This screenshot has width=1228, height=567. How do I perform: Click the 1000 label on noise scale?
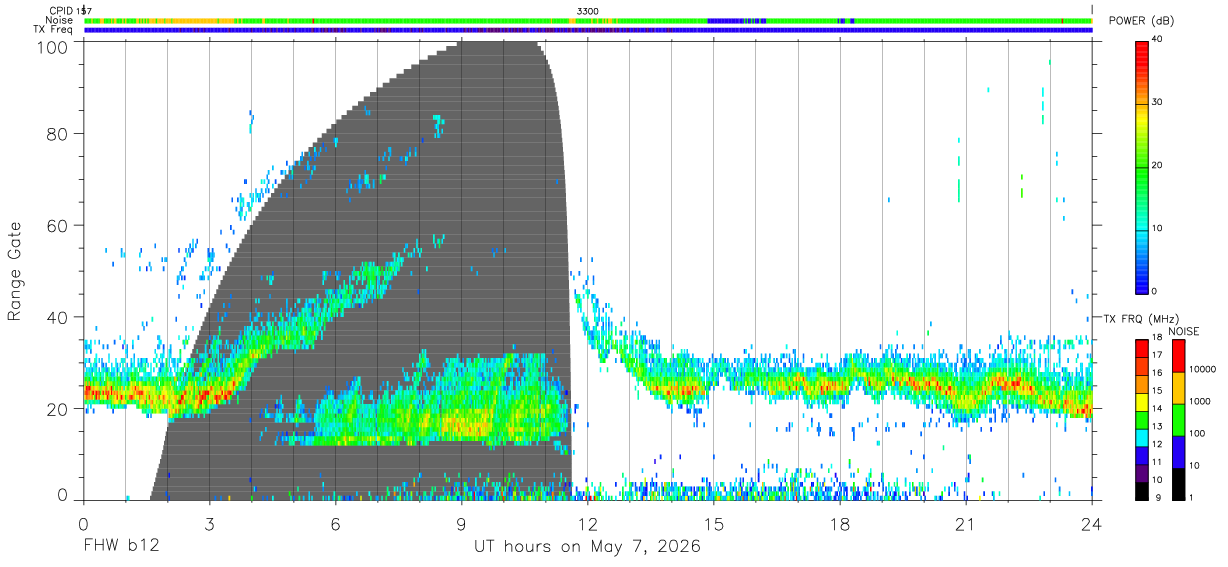pos(1199,402)
